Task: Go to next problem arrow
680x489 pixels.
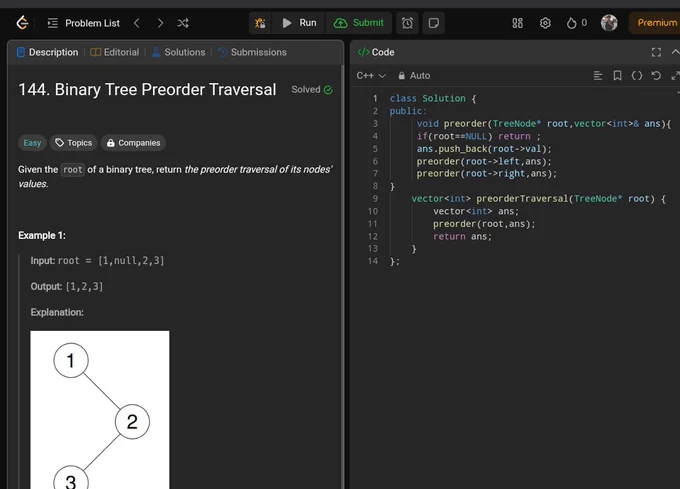Action: [160, 23]
